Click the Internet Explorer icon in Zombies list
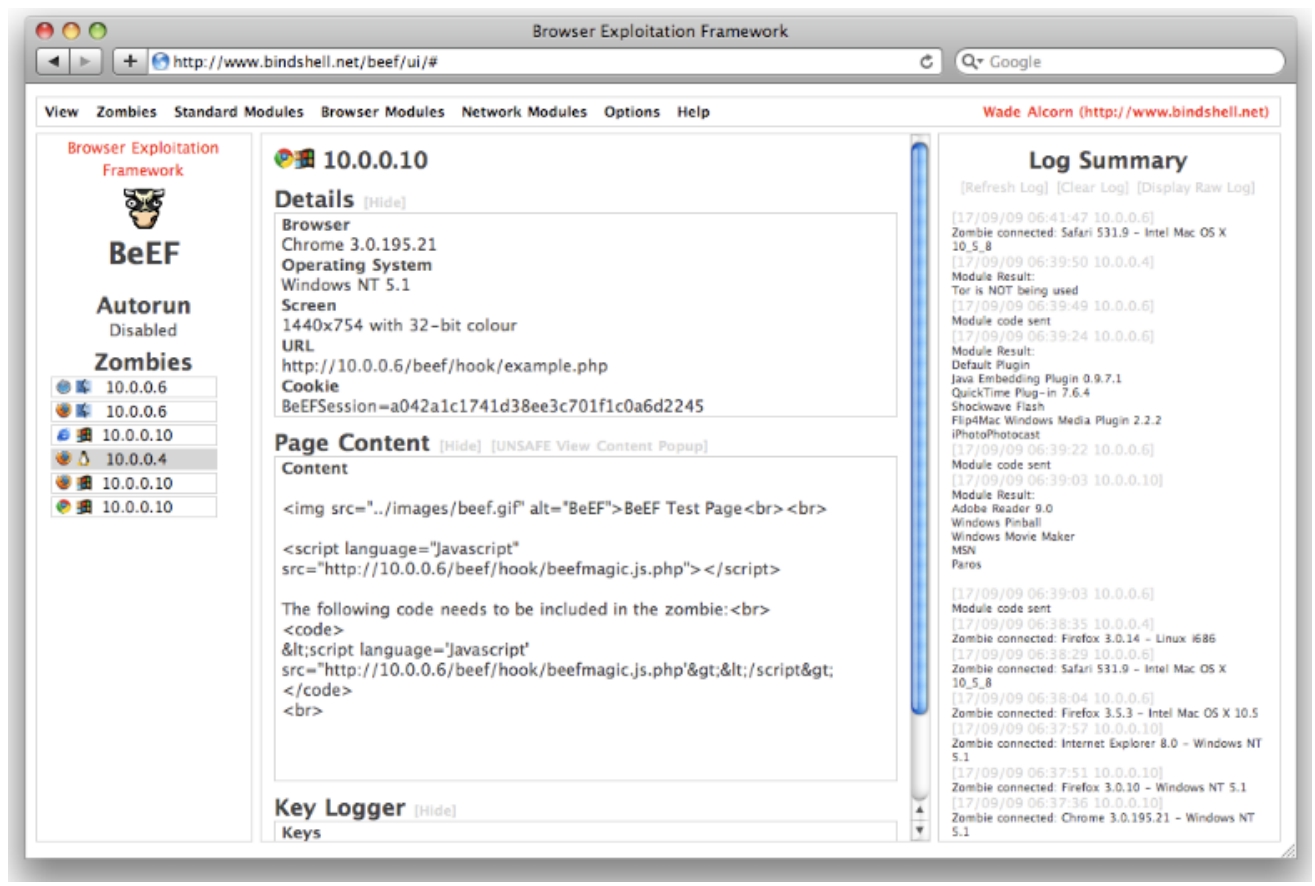This screenshot has height=886, width=1315. (64, 435)
